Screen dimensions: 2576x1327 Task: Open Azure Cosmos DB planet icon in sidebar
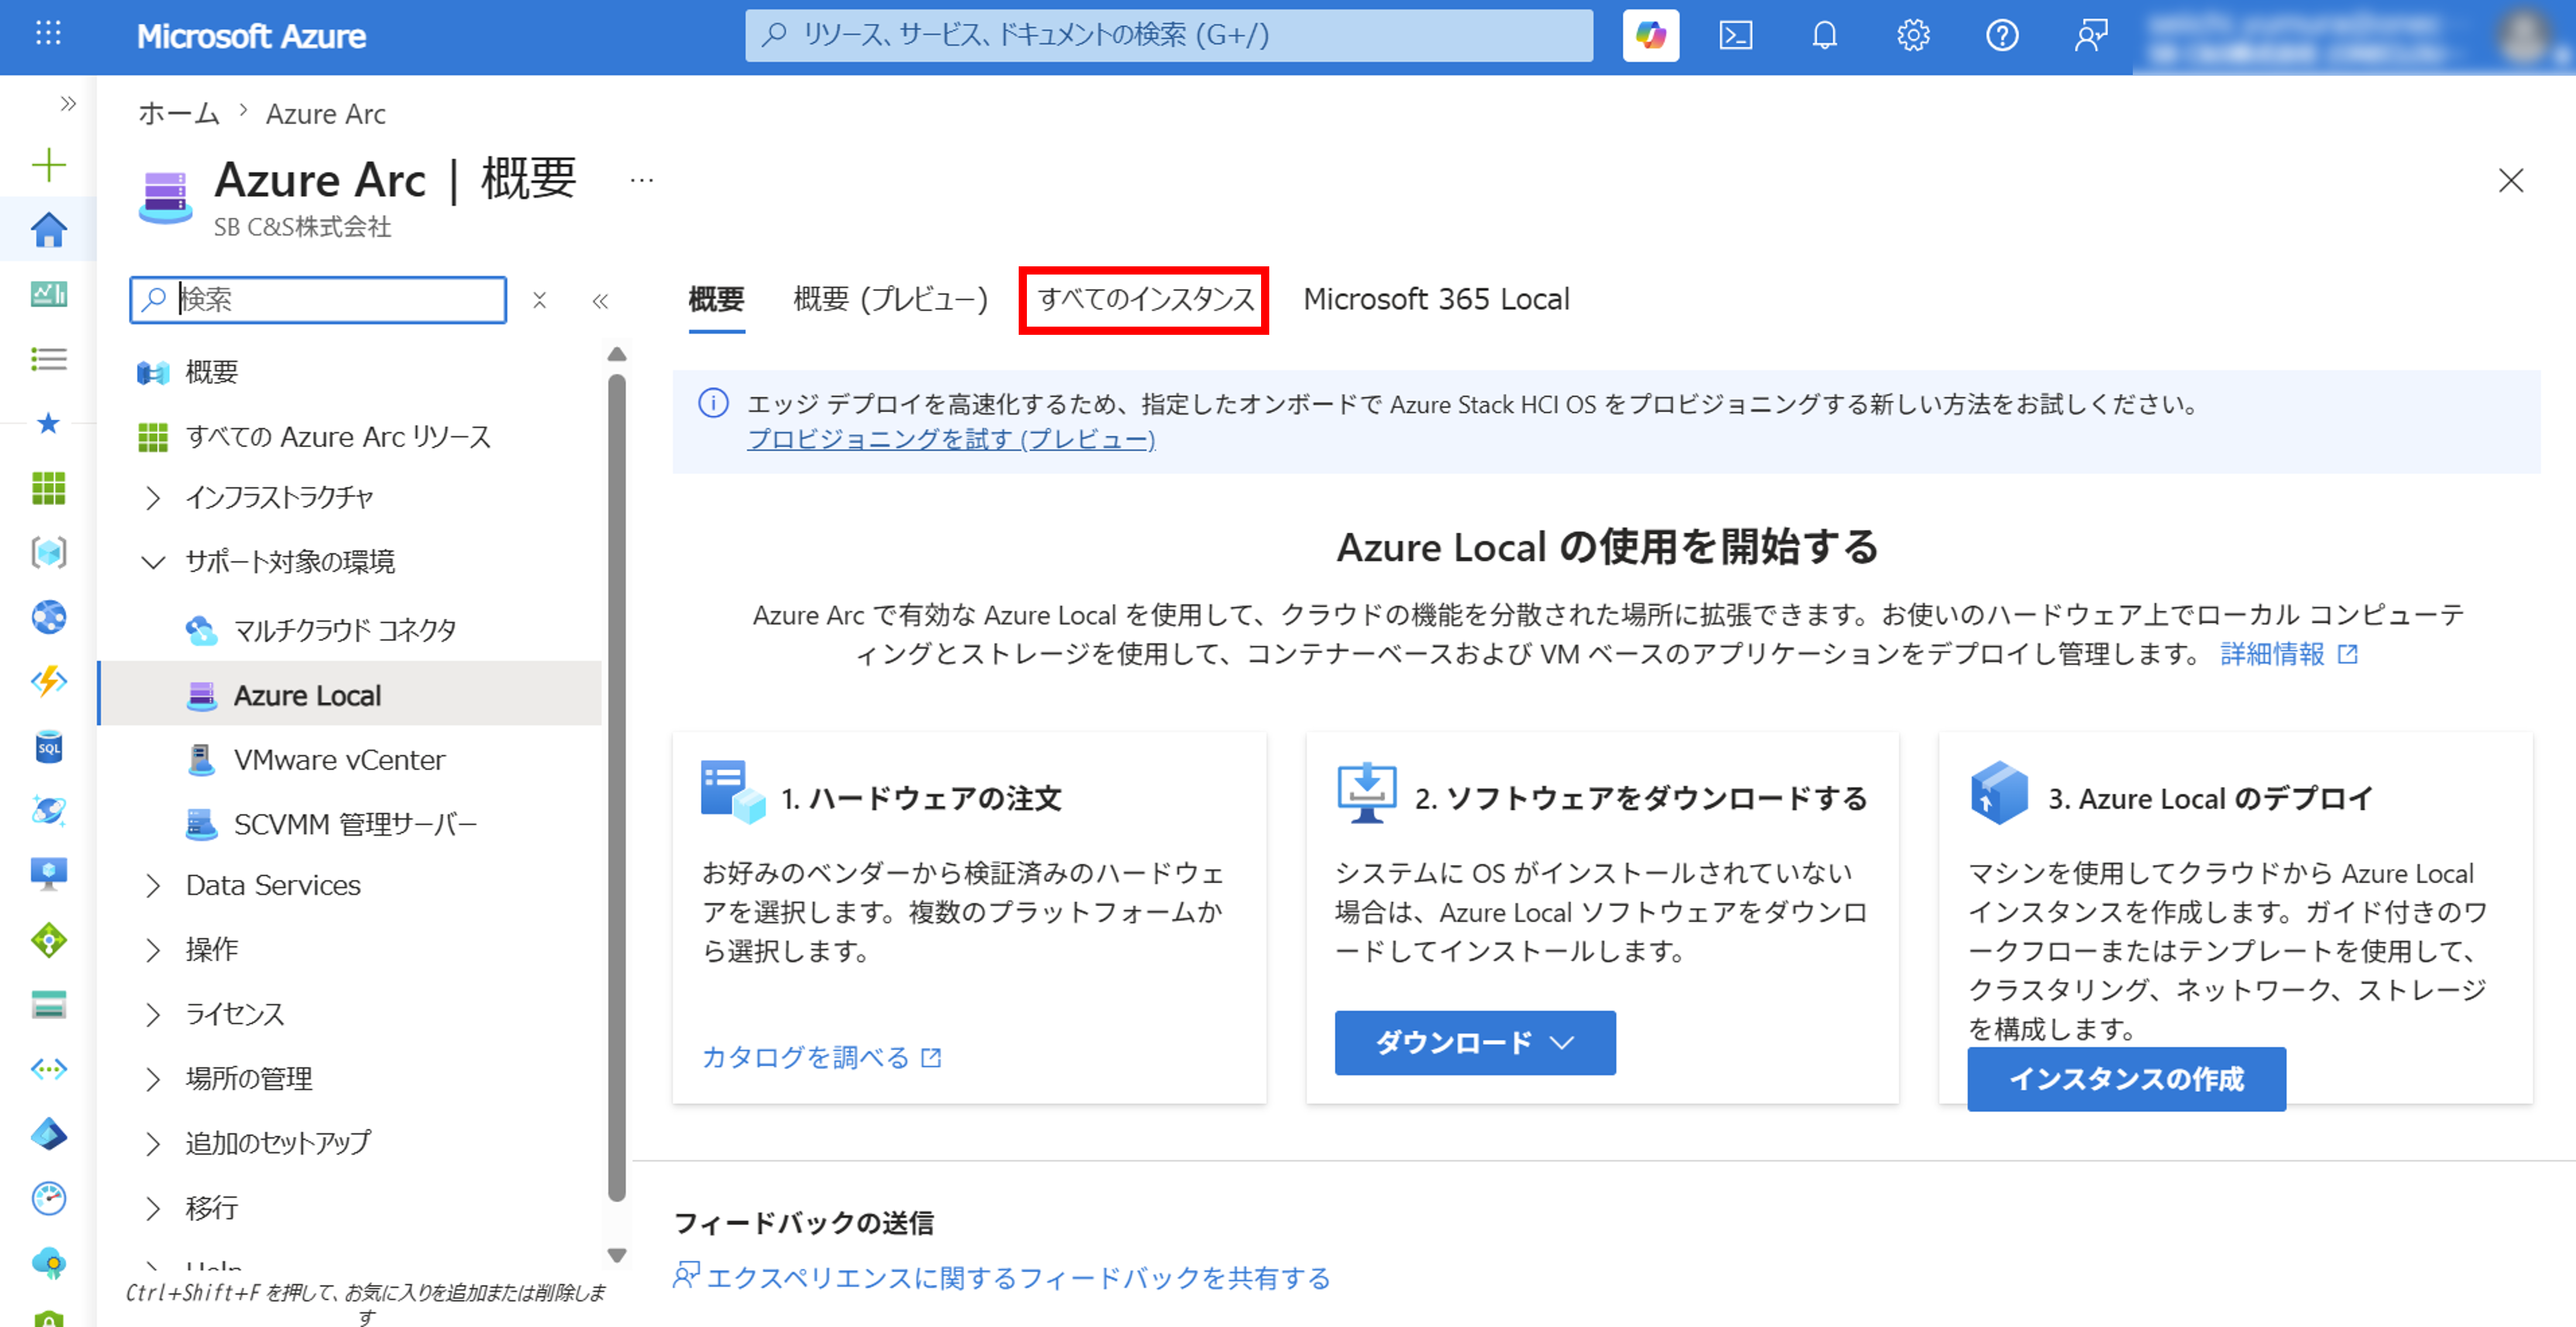(48, 811)
